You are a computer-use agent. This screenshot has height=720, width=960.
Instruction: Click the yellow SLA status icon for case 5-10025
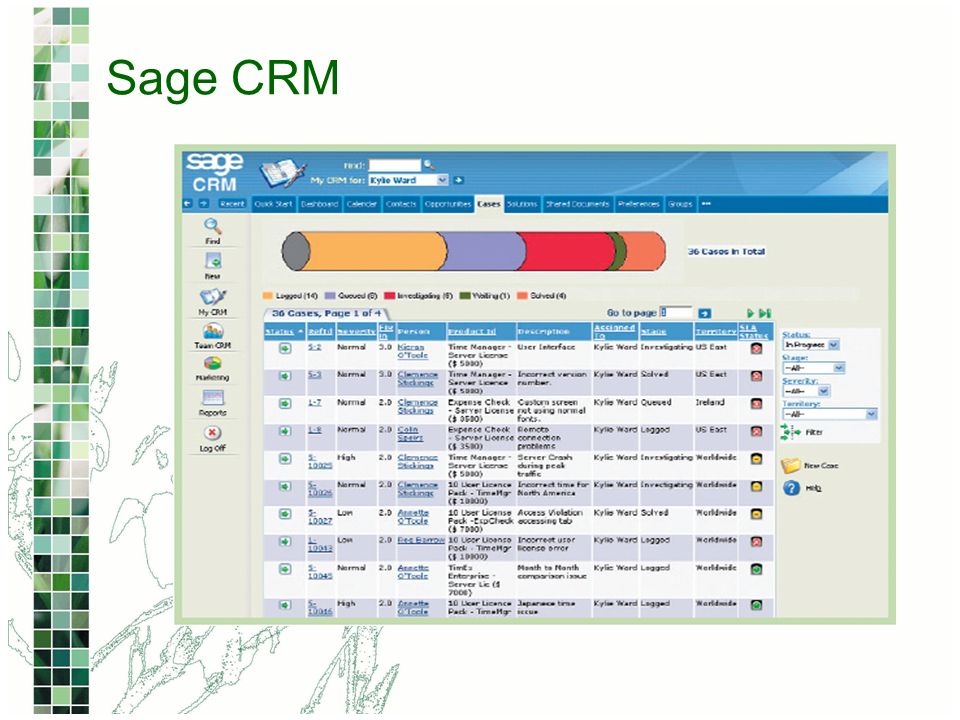756,459
